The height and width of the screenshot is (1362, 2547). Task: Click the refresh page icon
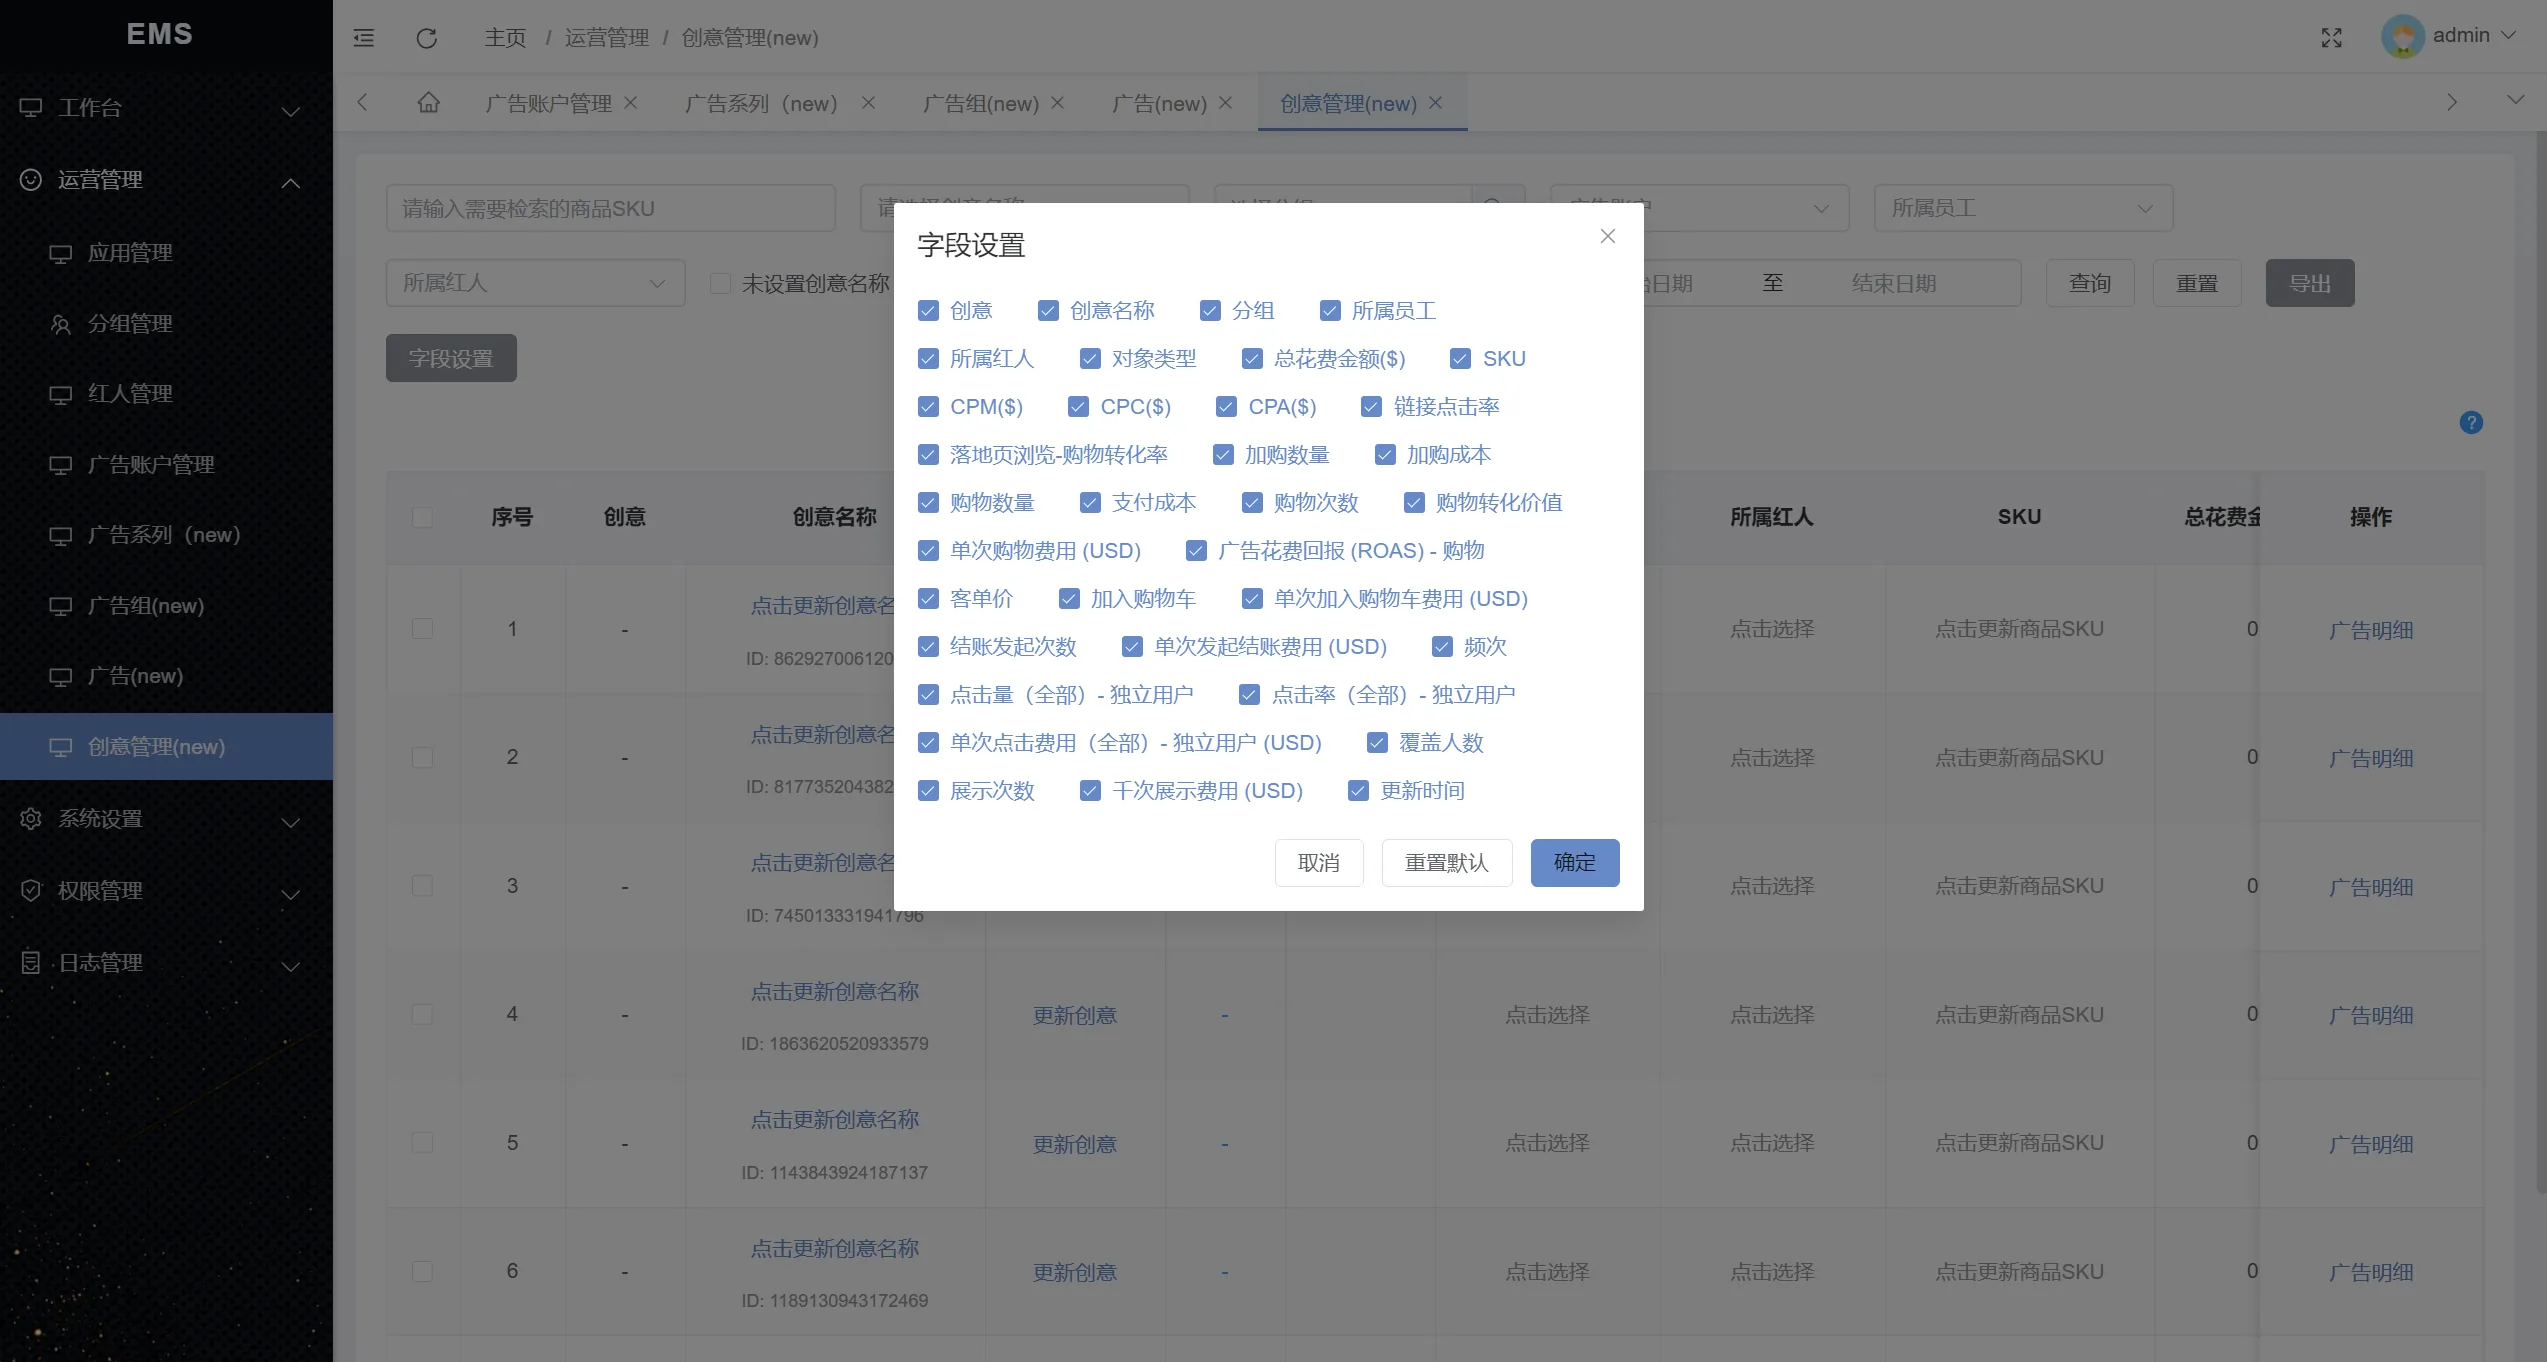[x=427, y=38]
